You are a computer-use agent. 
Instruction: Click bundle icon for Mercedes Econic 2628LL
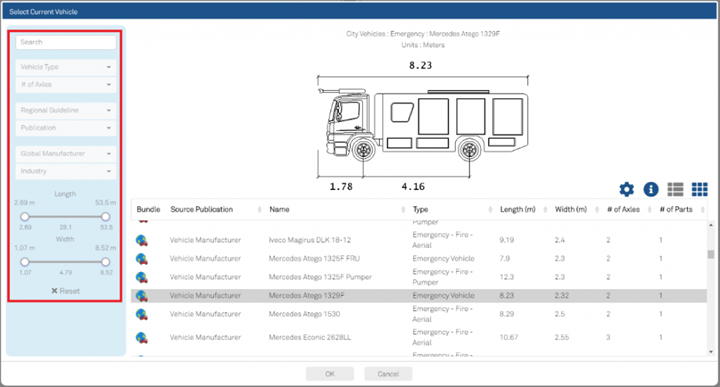pos(142,337)
